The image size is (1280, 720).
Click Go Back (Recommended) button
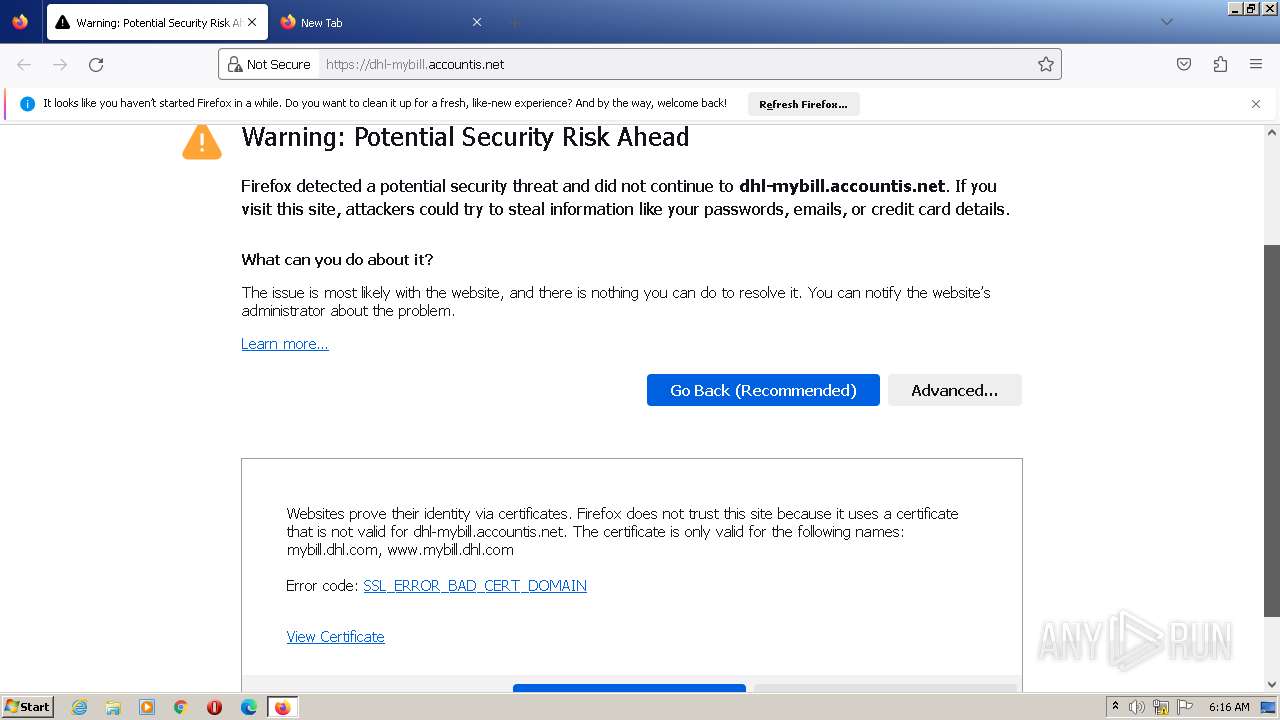tap(763, 390)
